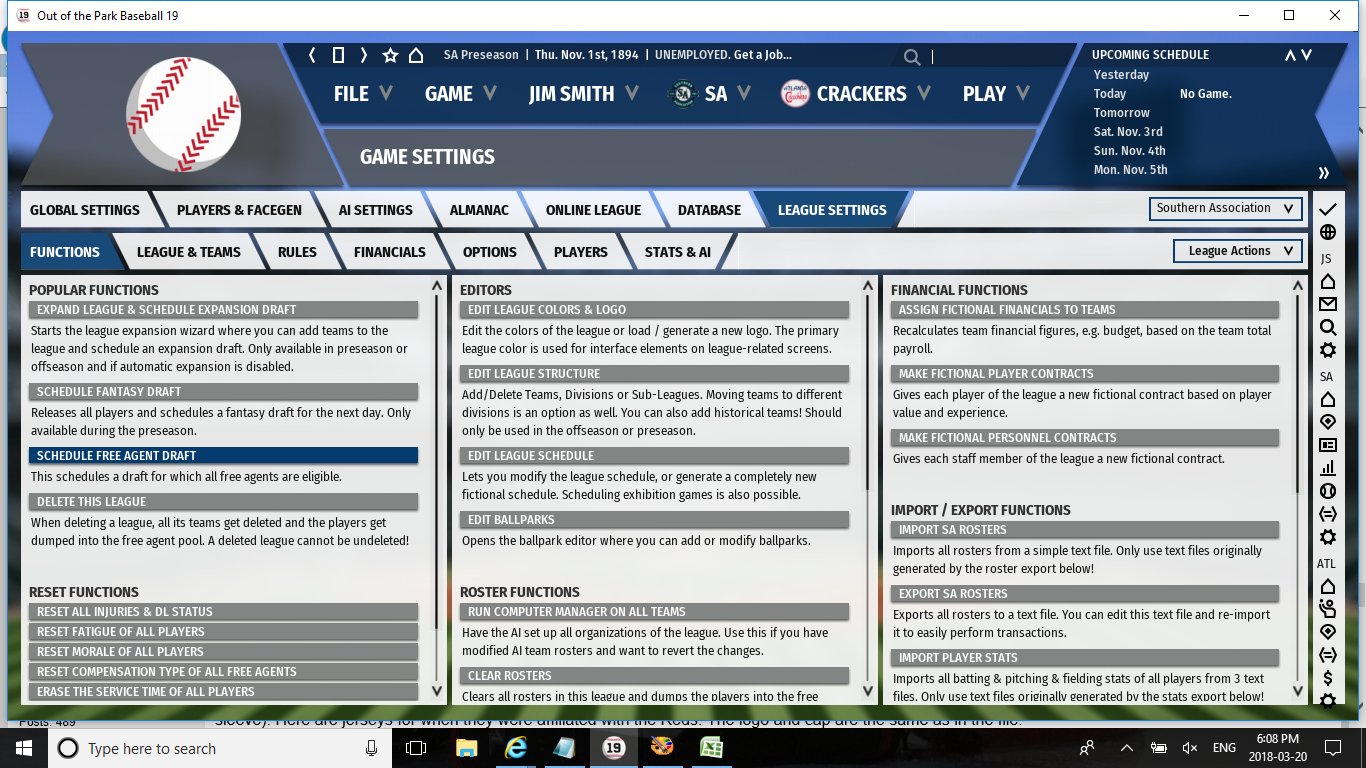Image resolution: width=1366 pixels, height=768 pixels.
Task: Open the AI Settings tab
Action: [375, 210]
